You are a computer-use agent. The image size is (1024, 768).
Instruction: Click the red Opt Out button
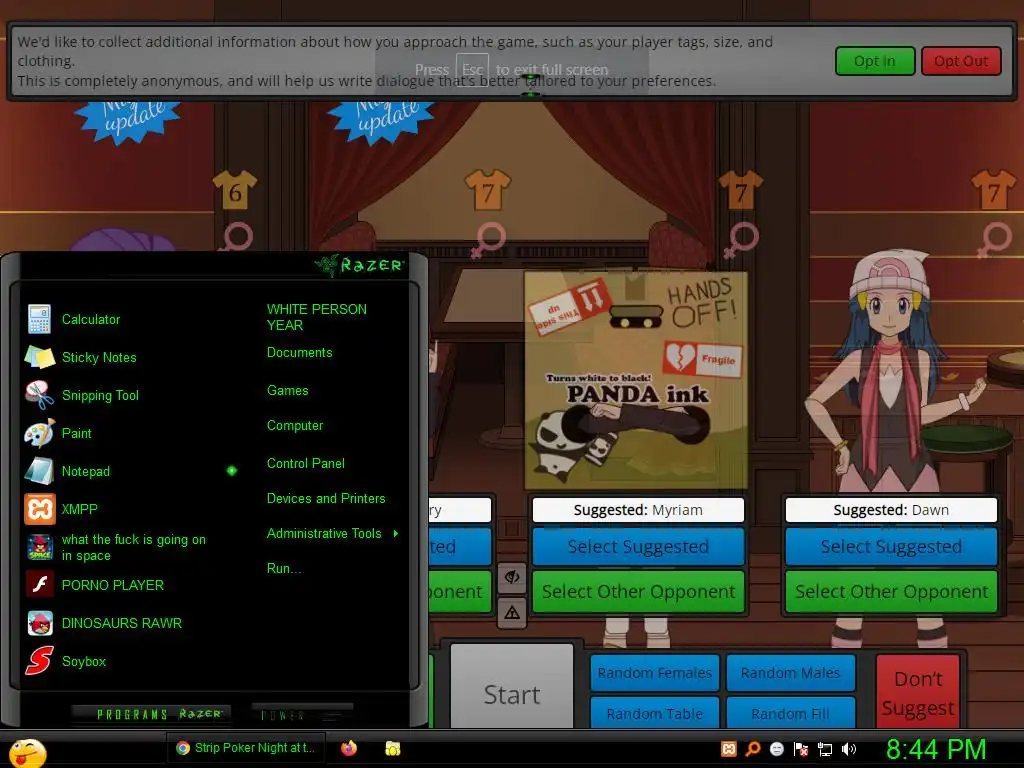tap(961, 61)
